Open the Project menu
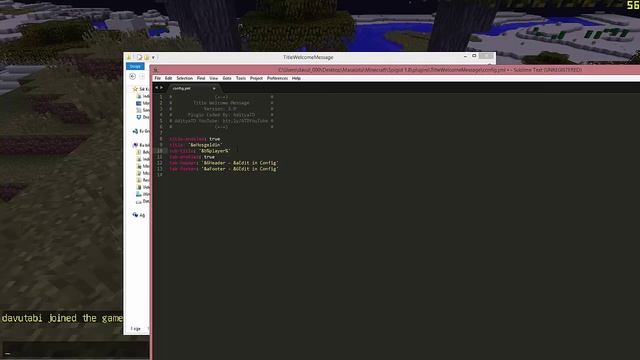This screenshot has height=360, width=640. (256, 78)
